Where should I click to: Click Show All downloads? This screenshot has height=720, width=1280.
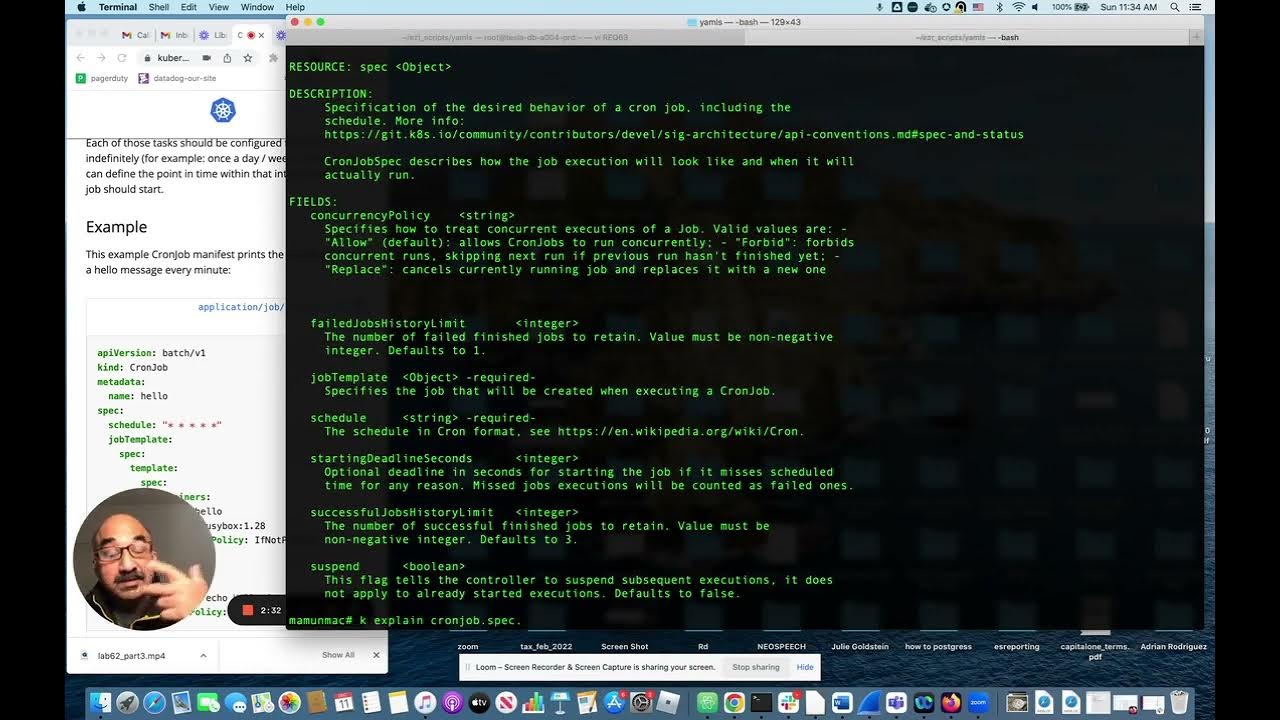click(x=338, y=655)
